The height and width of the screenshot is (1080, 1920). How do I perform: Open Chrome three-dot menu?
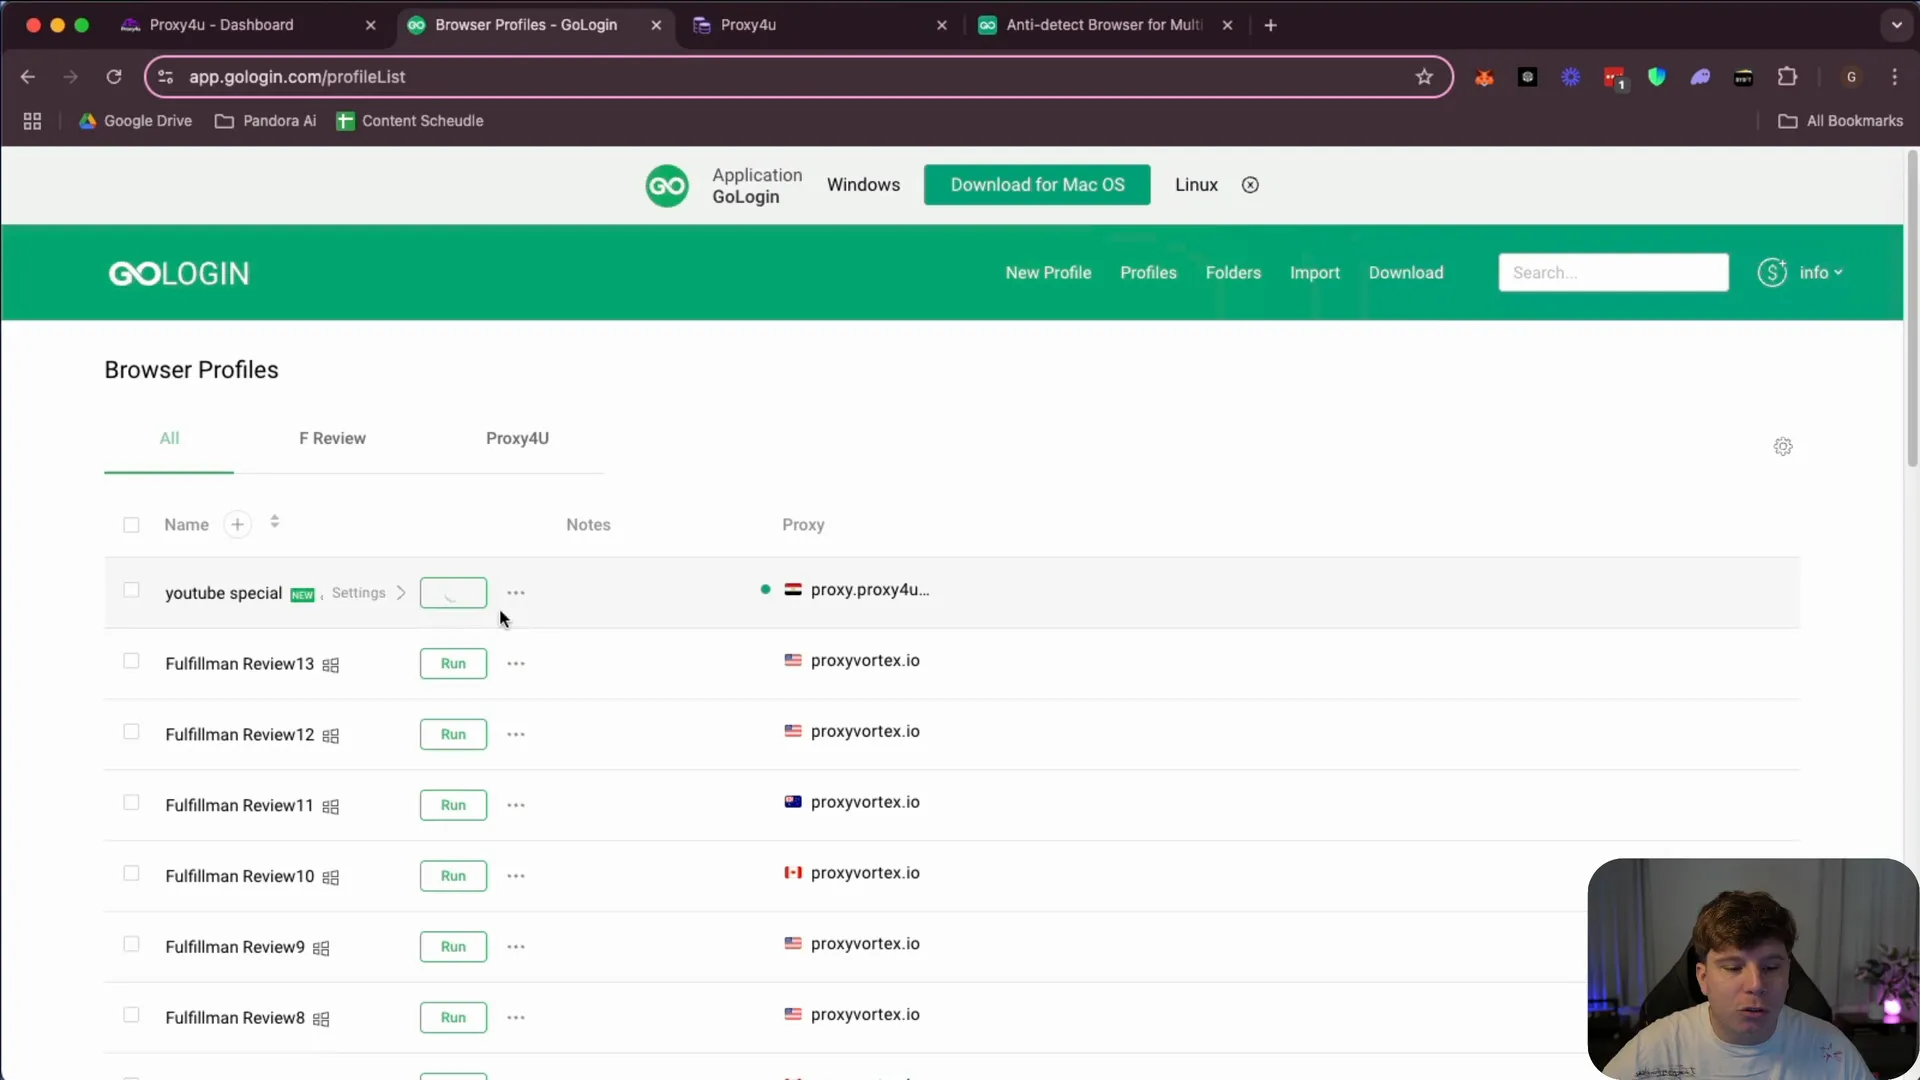point(1895,77)
